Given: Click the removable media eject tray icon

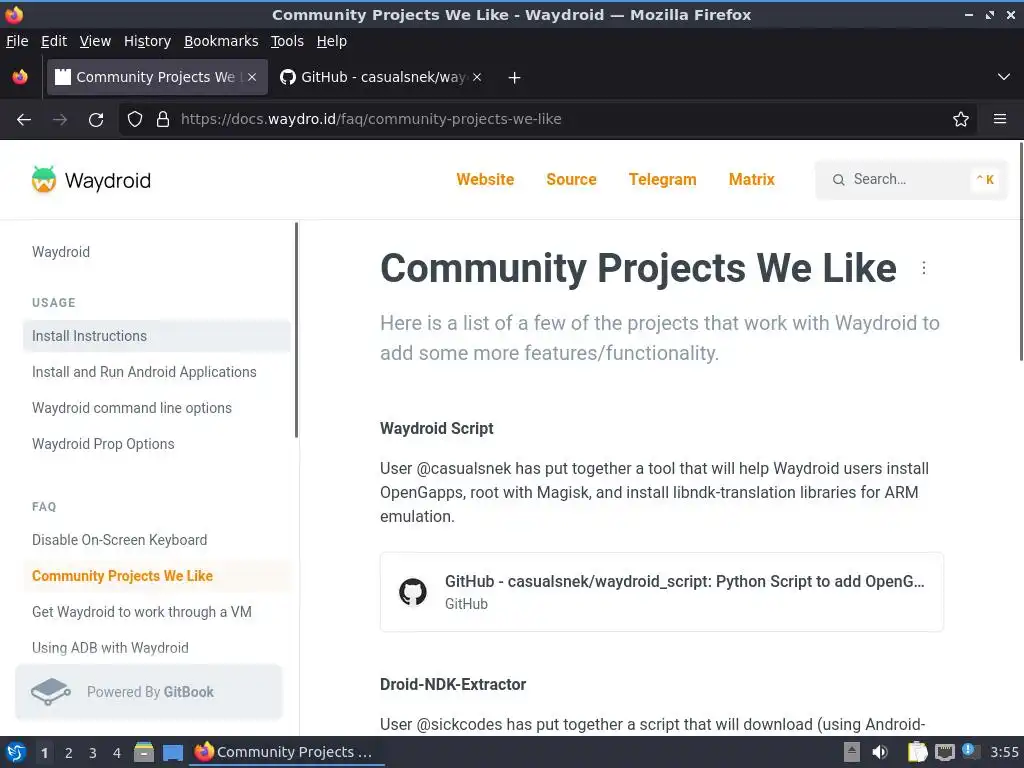Looking at the screenshot, I should click(852, 752).
